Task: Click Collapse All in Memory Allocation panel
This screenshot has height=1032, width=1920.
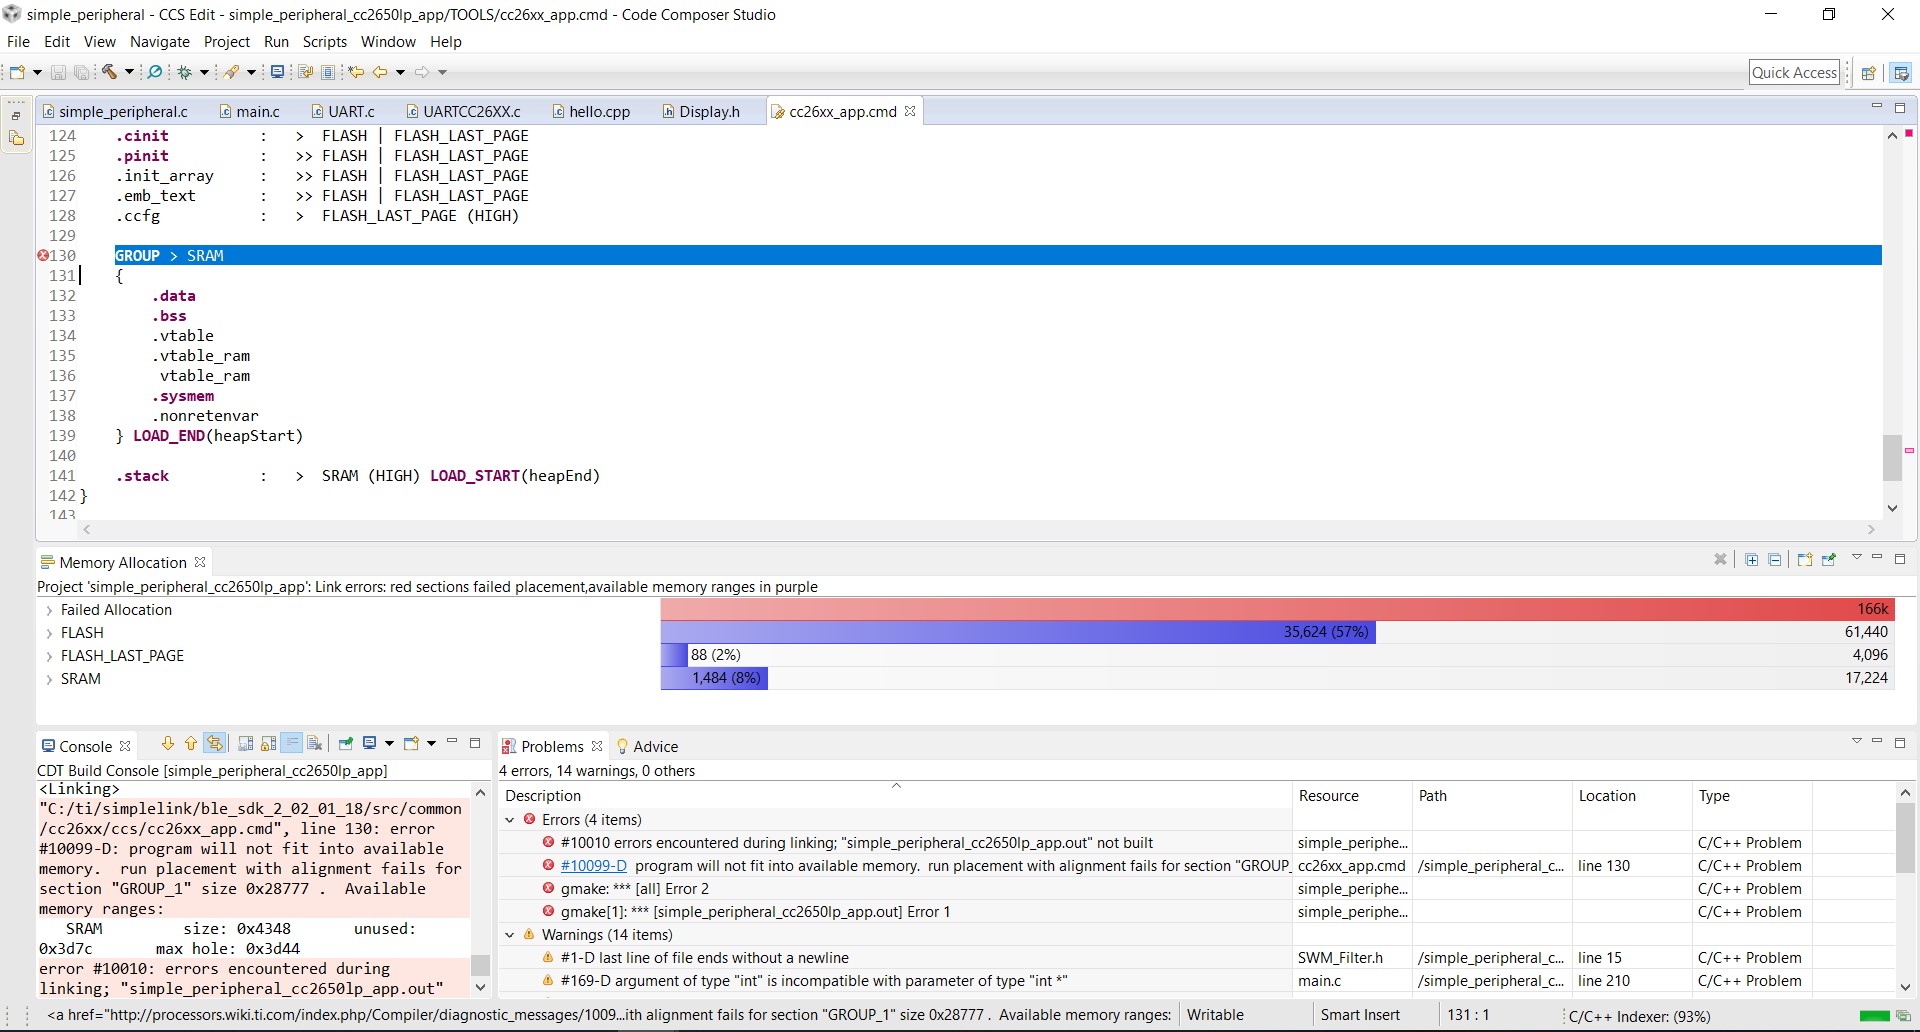Action: 1775,560
